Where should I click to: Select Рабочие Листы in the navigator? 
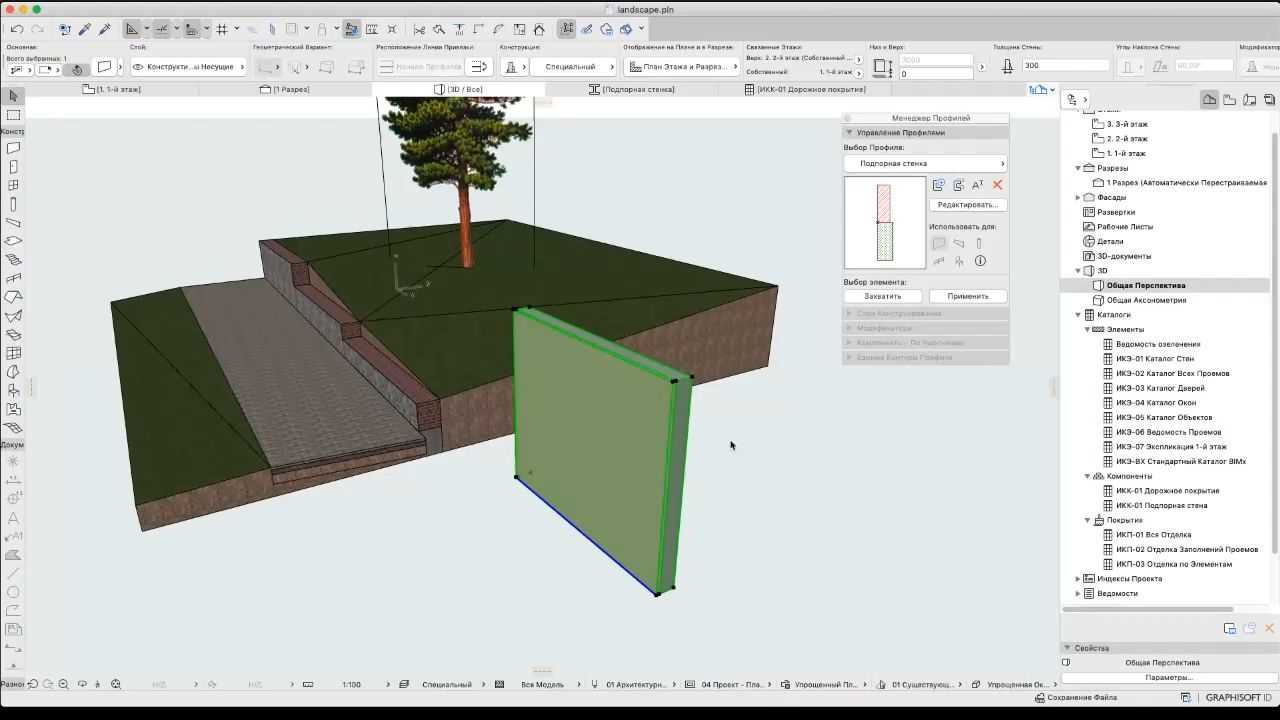coord(1125,227)
